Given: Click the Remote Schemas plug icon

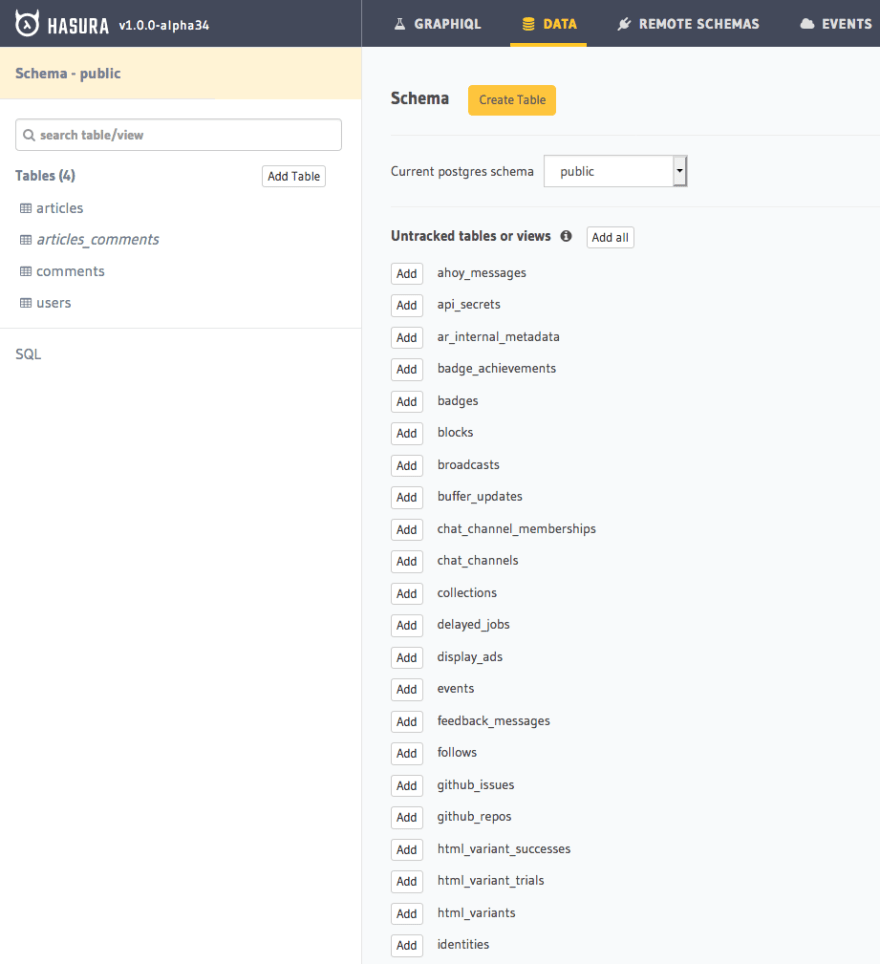Looking at the screenshot, I should tap(624, 24).
